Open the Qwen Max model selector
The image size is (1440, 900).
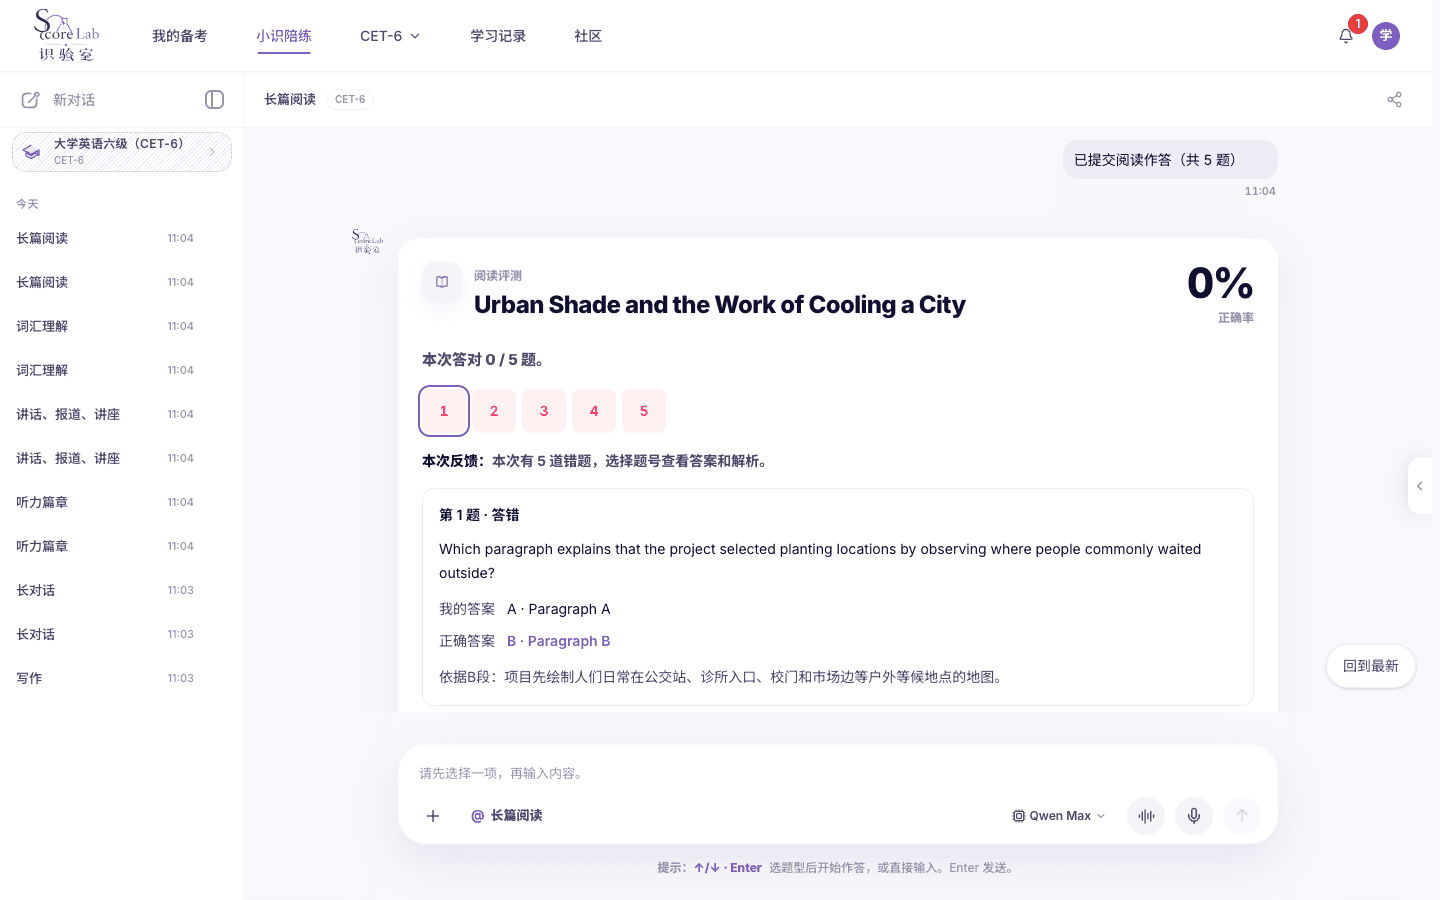pos(1059,816)
